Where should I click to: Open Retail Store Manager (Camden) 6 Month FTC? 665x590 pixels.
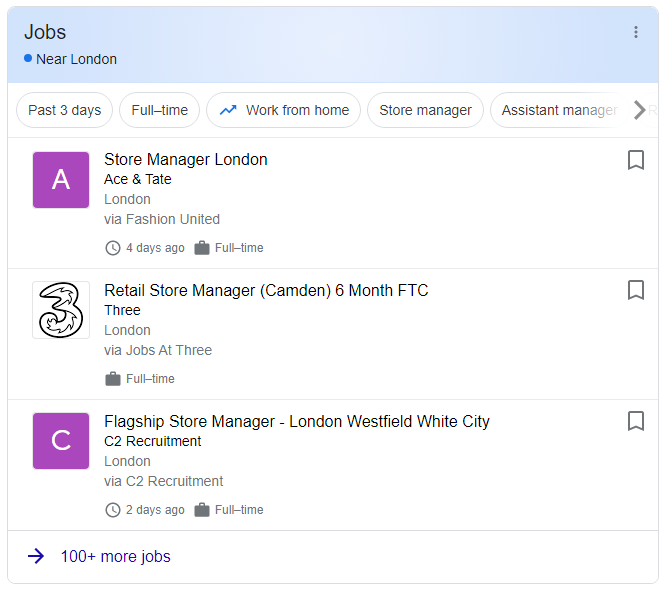(x=266, y=291)
